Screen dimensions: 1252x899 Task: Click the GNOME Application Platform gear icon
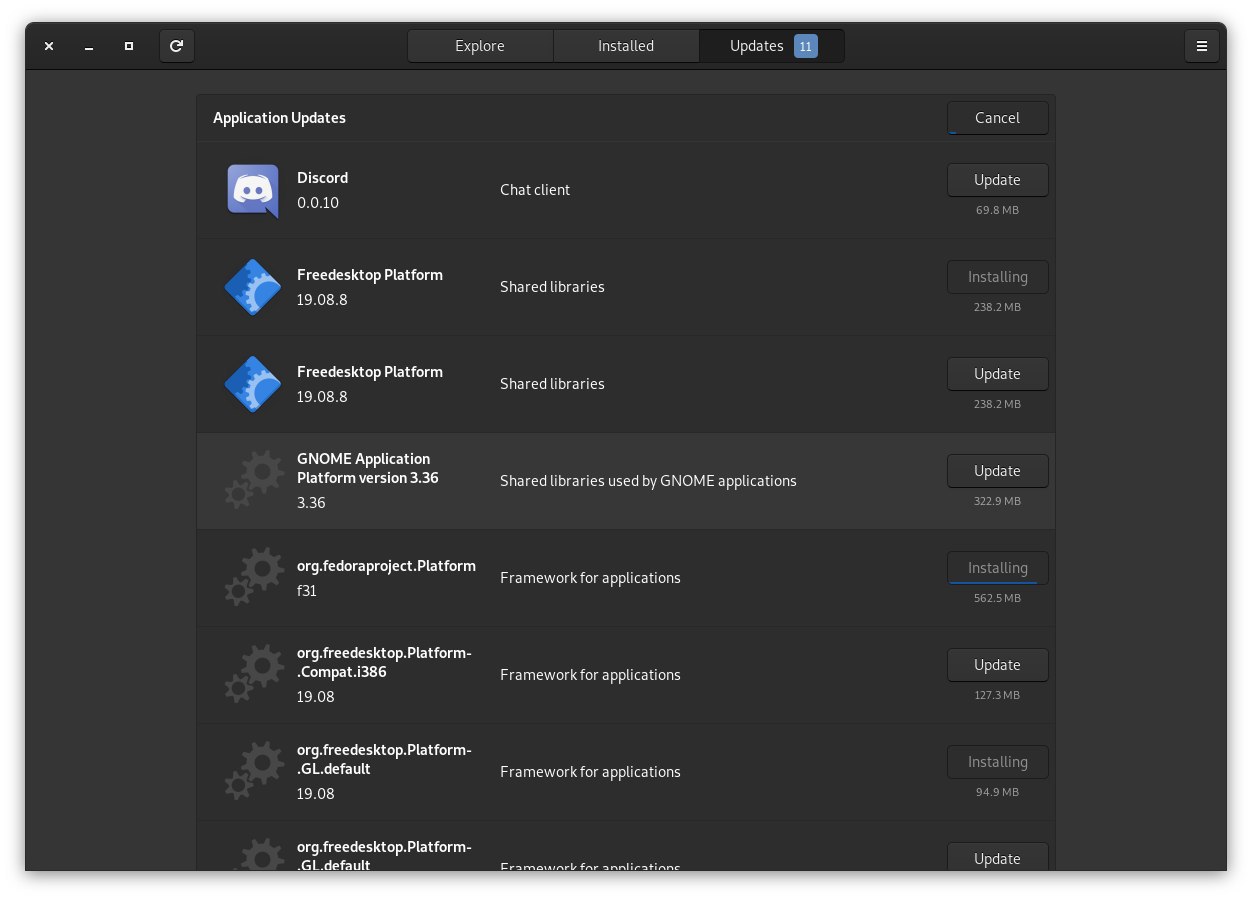(x=254, y=481)
